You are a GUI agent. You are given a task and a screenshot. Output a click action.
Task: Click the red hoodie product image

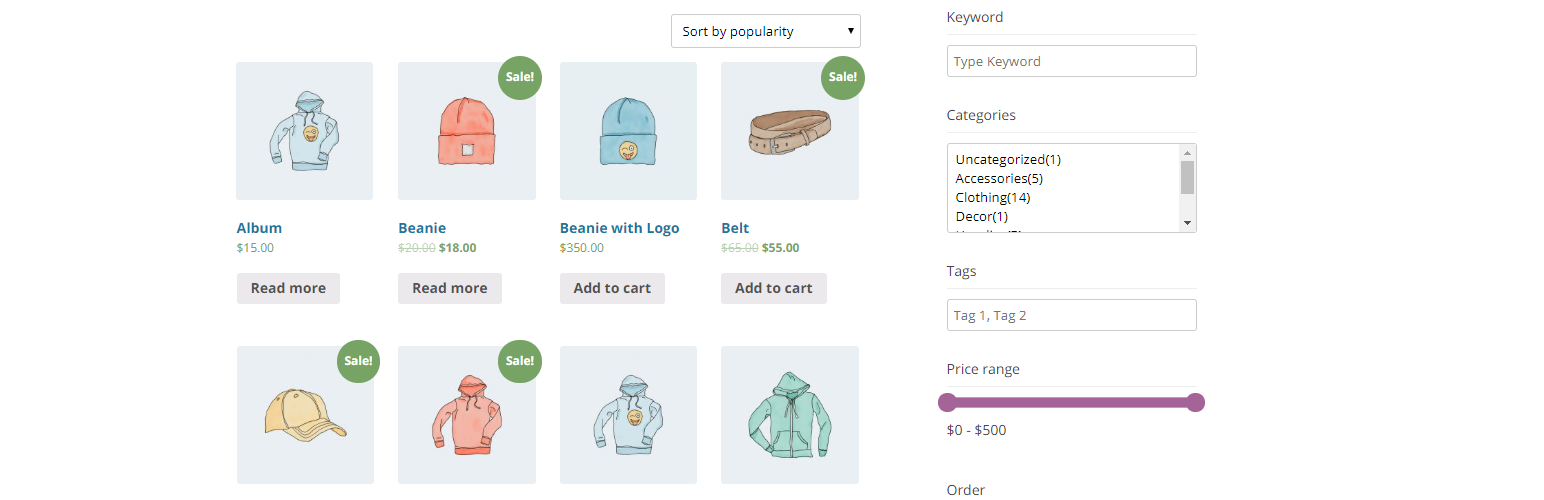click(x=466, y=414)
